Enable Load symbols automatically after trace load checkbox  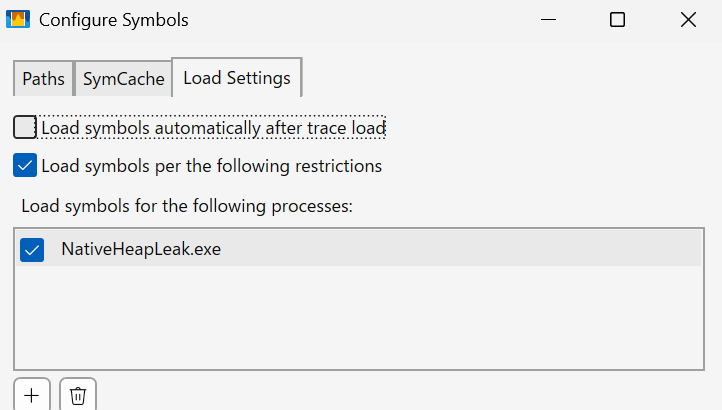(x=25, y=128)
